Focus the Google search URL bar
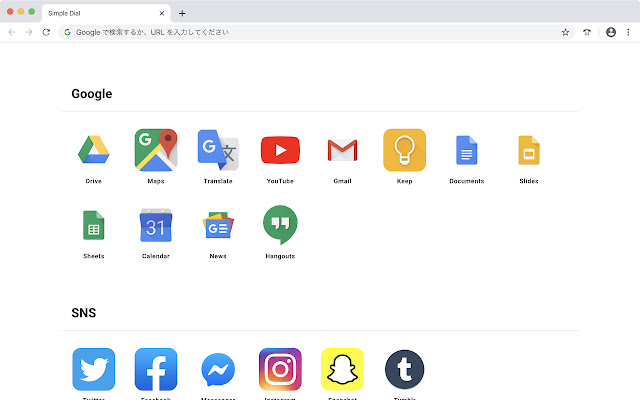The image size is (640, 400). coord(316,32)
